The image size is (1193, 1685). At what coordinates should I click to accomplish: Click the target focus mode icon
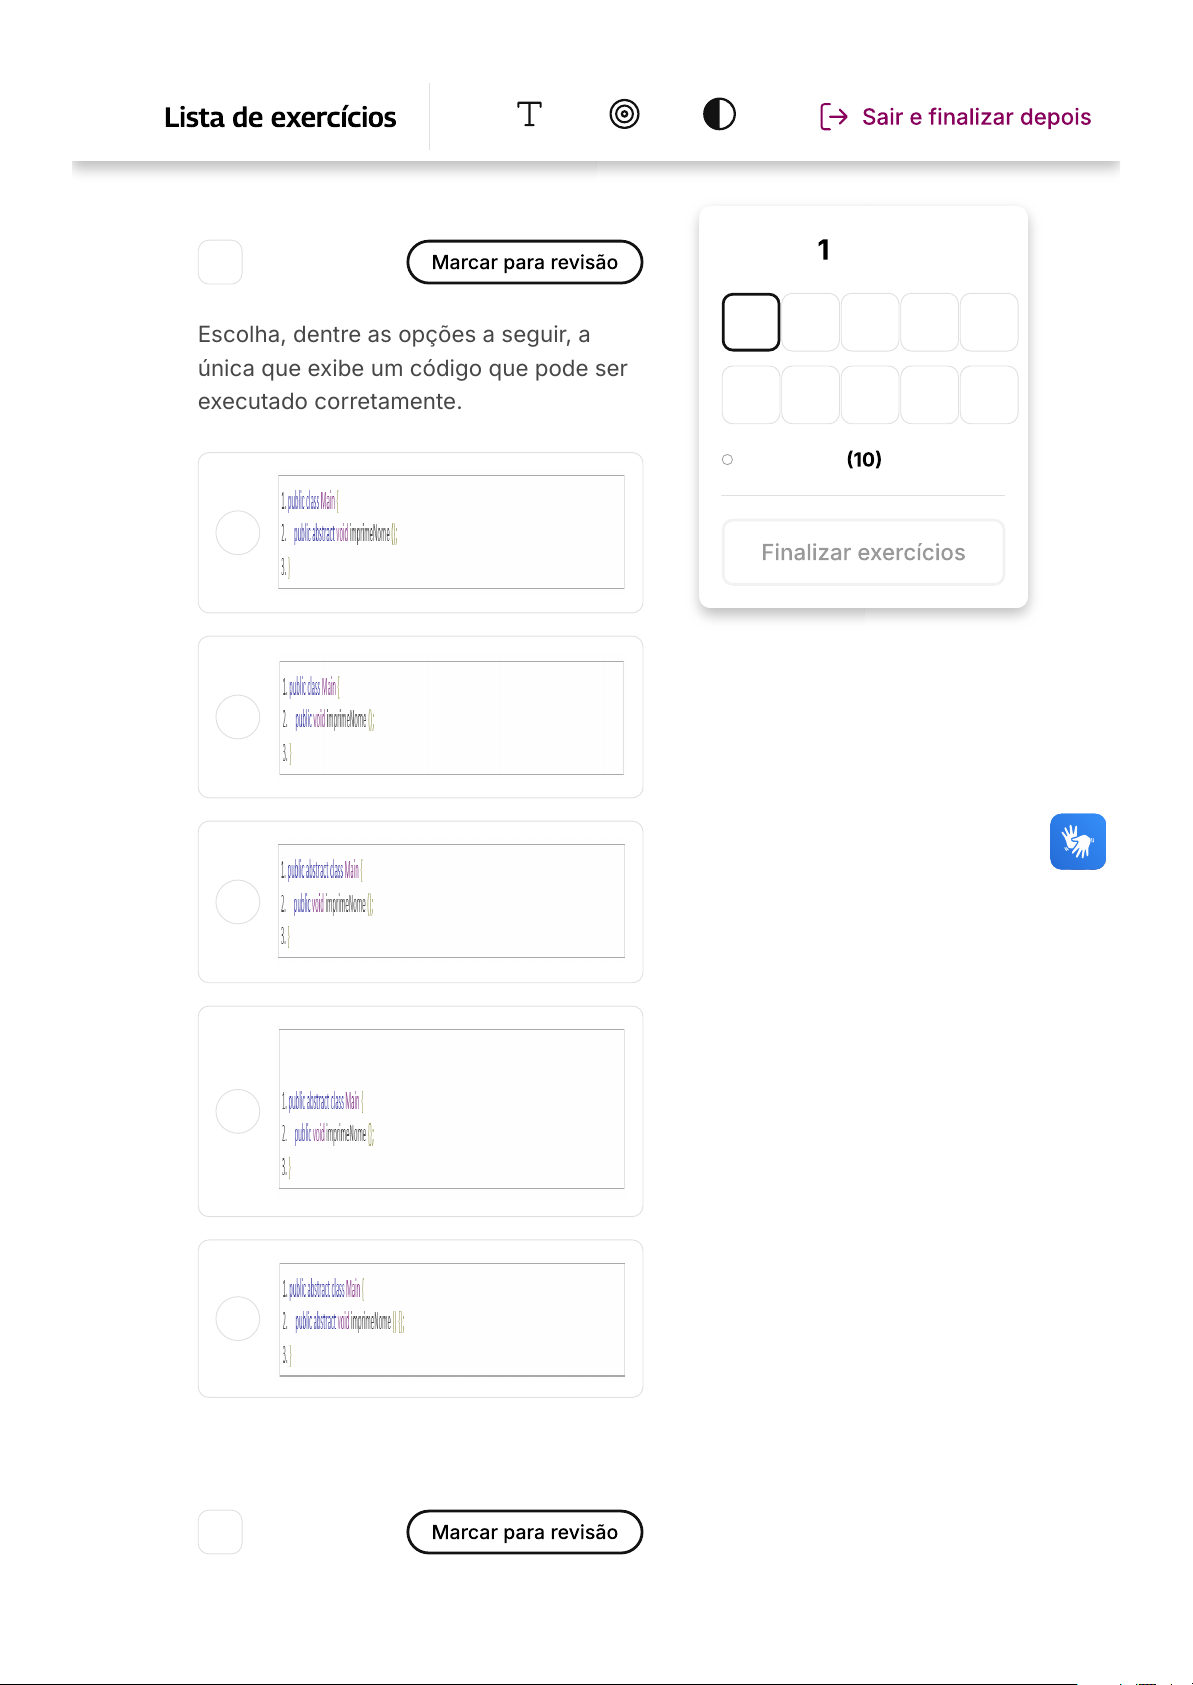(x=624, y=115)
